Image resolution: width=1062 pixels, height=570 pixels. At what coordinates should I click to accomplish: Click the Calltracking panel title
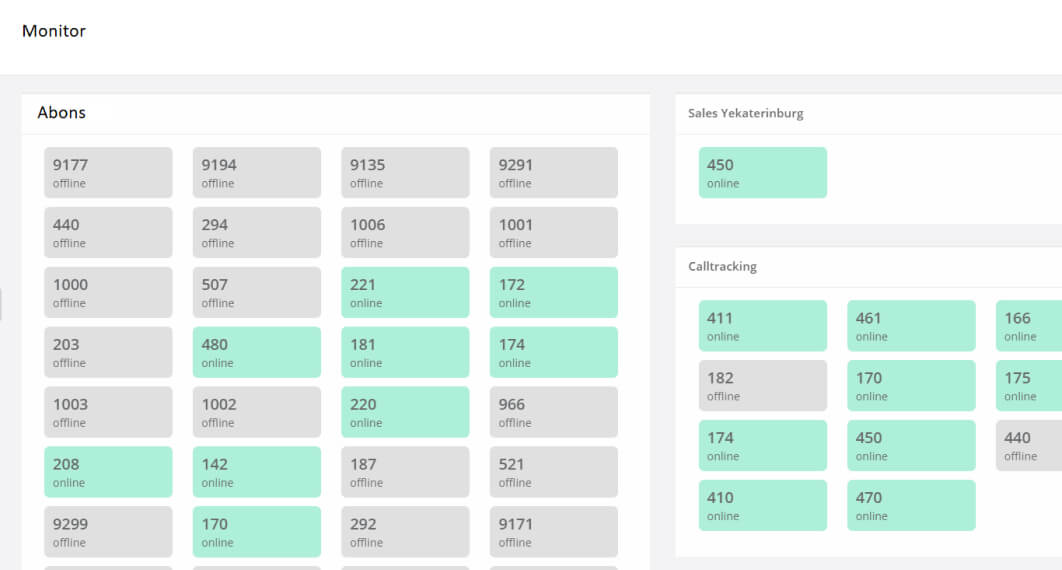[722, 267]
